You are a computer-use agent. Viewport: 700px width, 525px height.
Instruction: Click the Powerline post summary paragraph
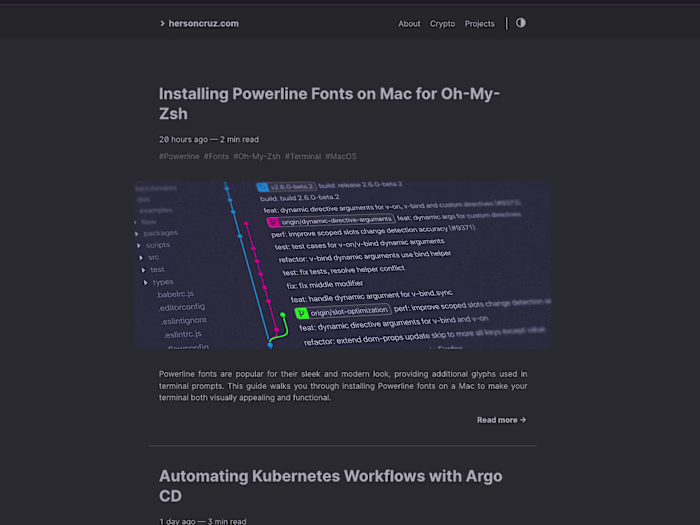click(343, 385)
